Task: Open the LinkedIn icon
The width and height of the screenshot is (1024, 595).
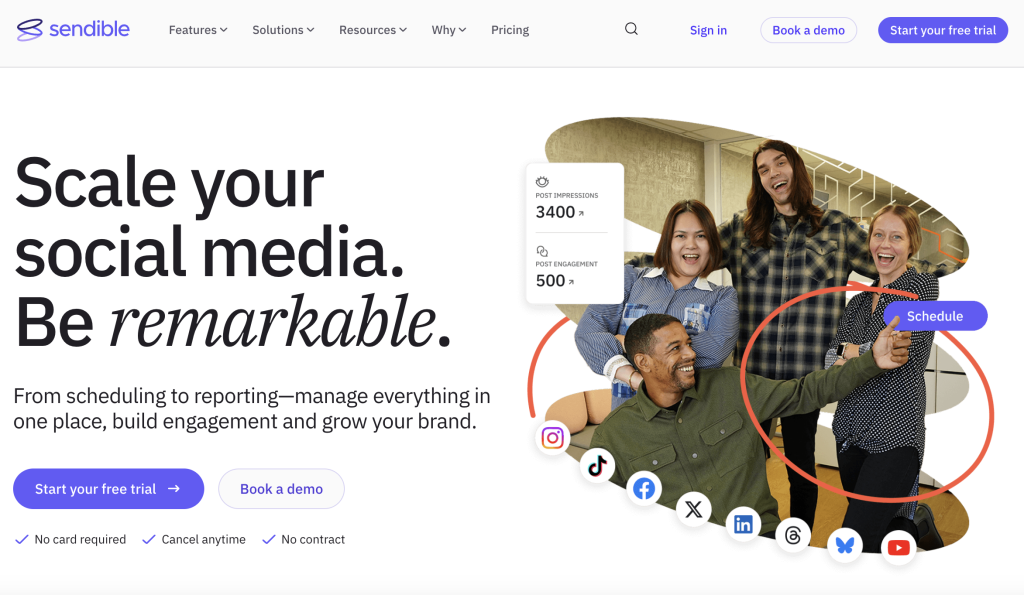Action: click(x=743, y=524)
